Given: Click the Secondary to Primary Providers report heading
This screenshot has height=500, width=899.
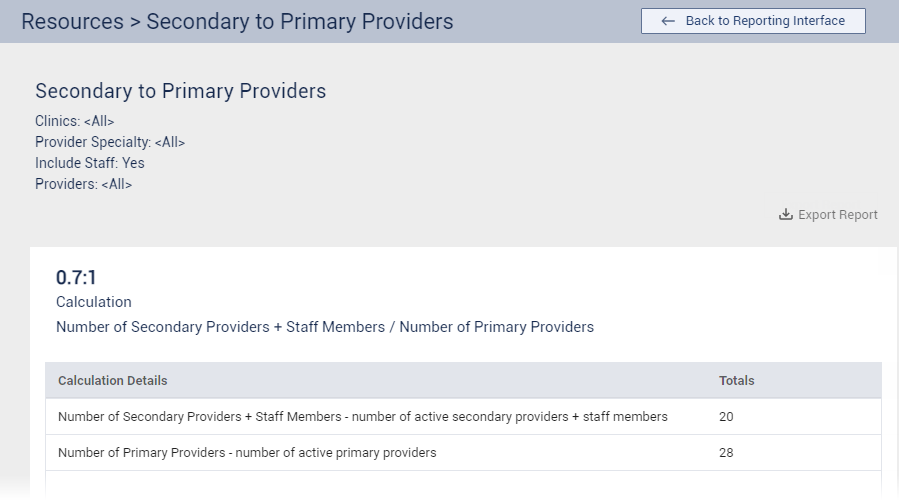Looking at the screenshot, I should (x=181, y=91).
